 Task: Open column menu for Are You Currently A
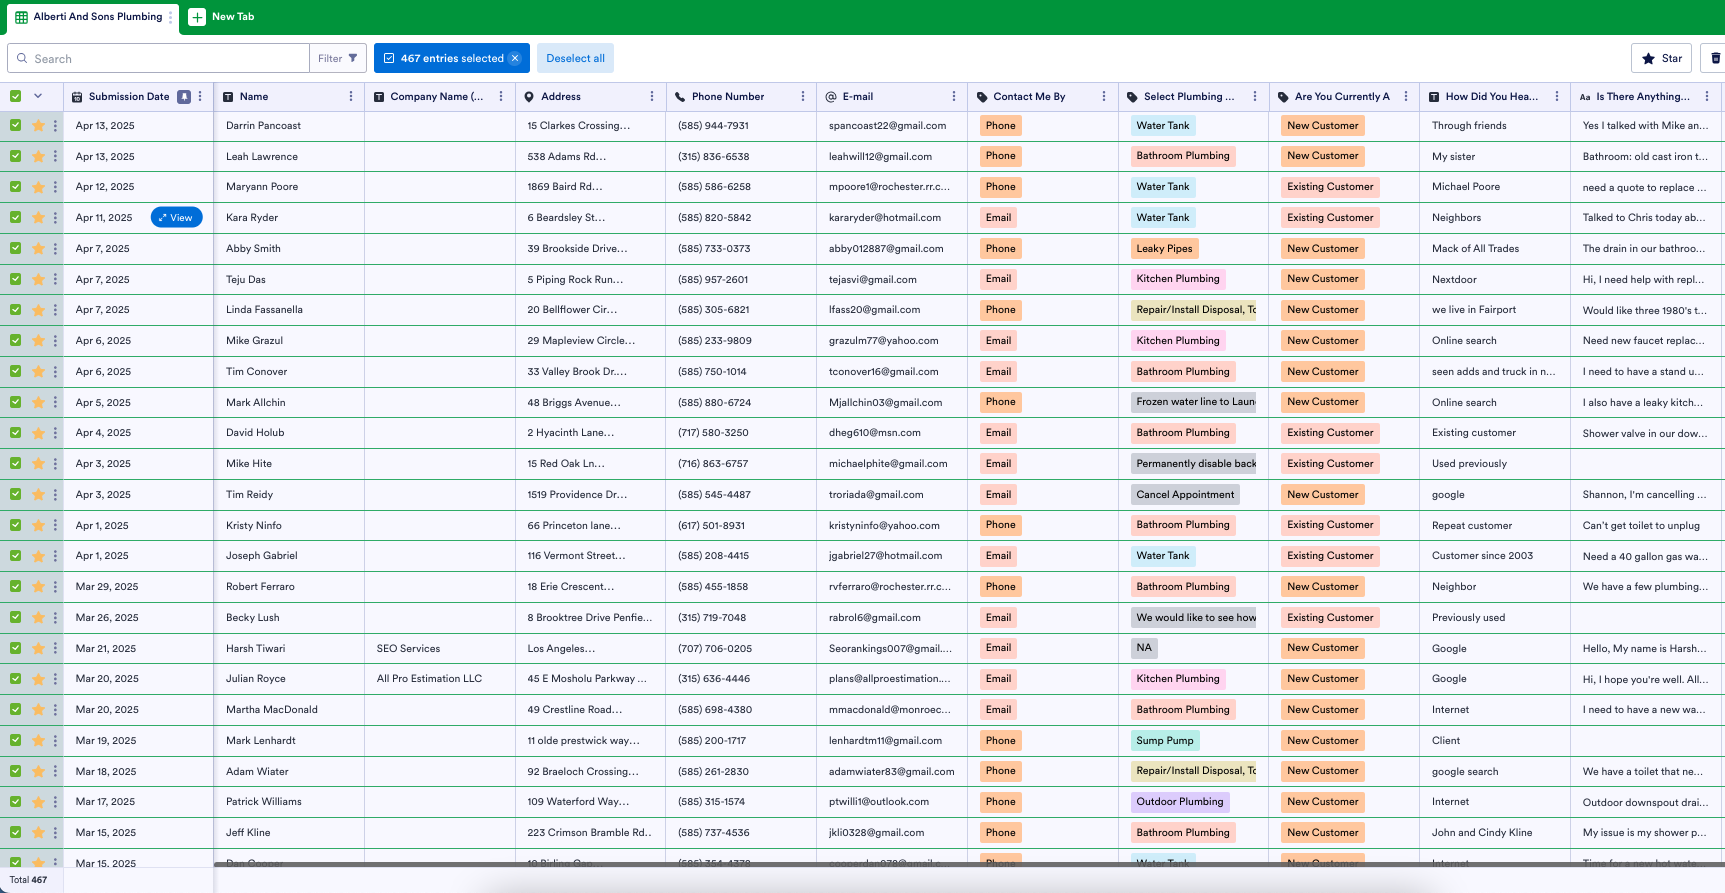click(1406, 97)
